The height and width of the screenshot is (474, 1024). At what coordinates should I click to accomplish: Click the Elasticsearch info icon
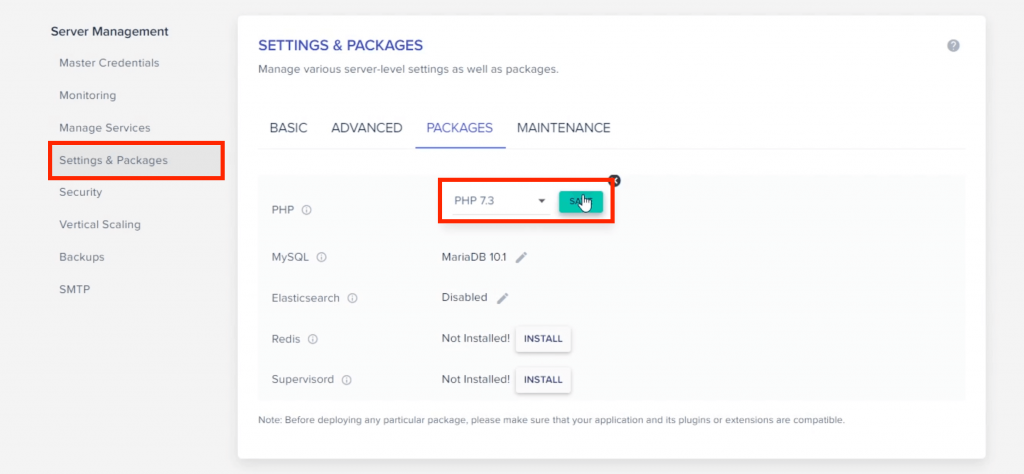353,298
